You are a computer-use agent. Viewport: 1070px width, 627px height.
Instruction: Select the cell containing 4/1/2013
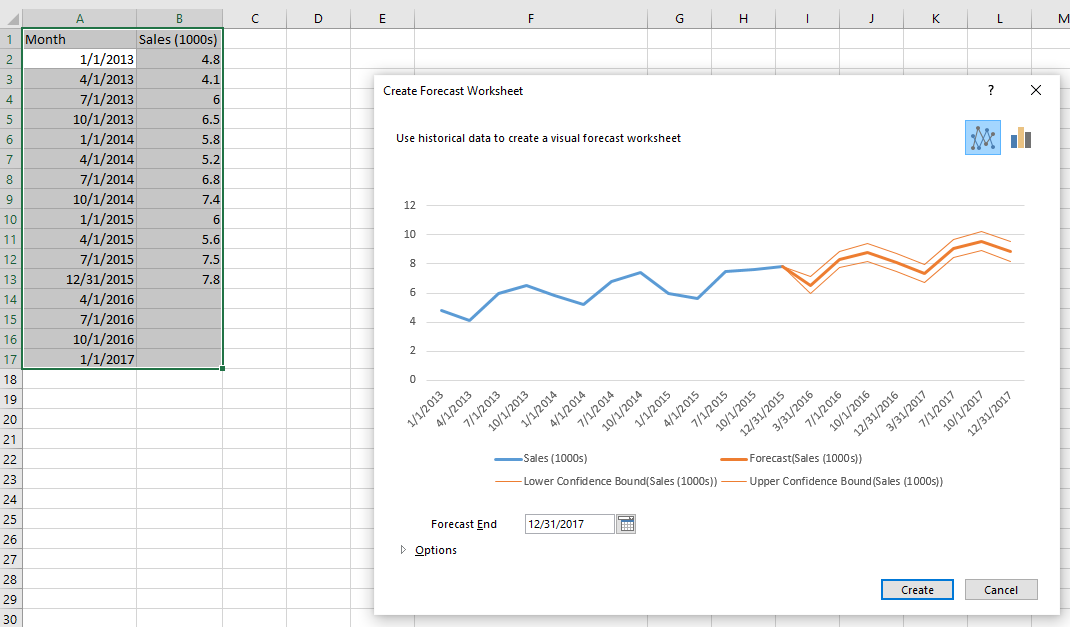coord(80,79)
